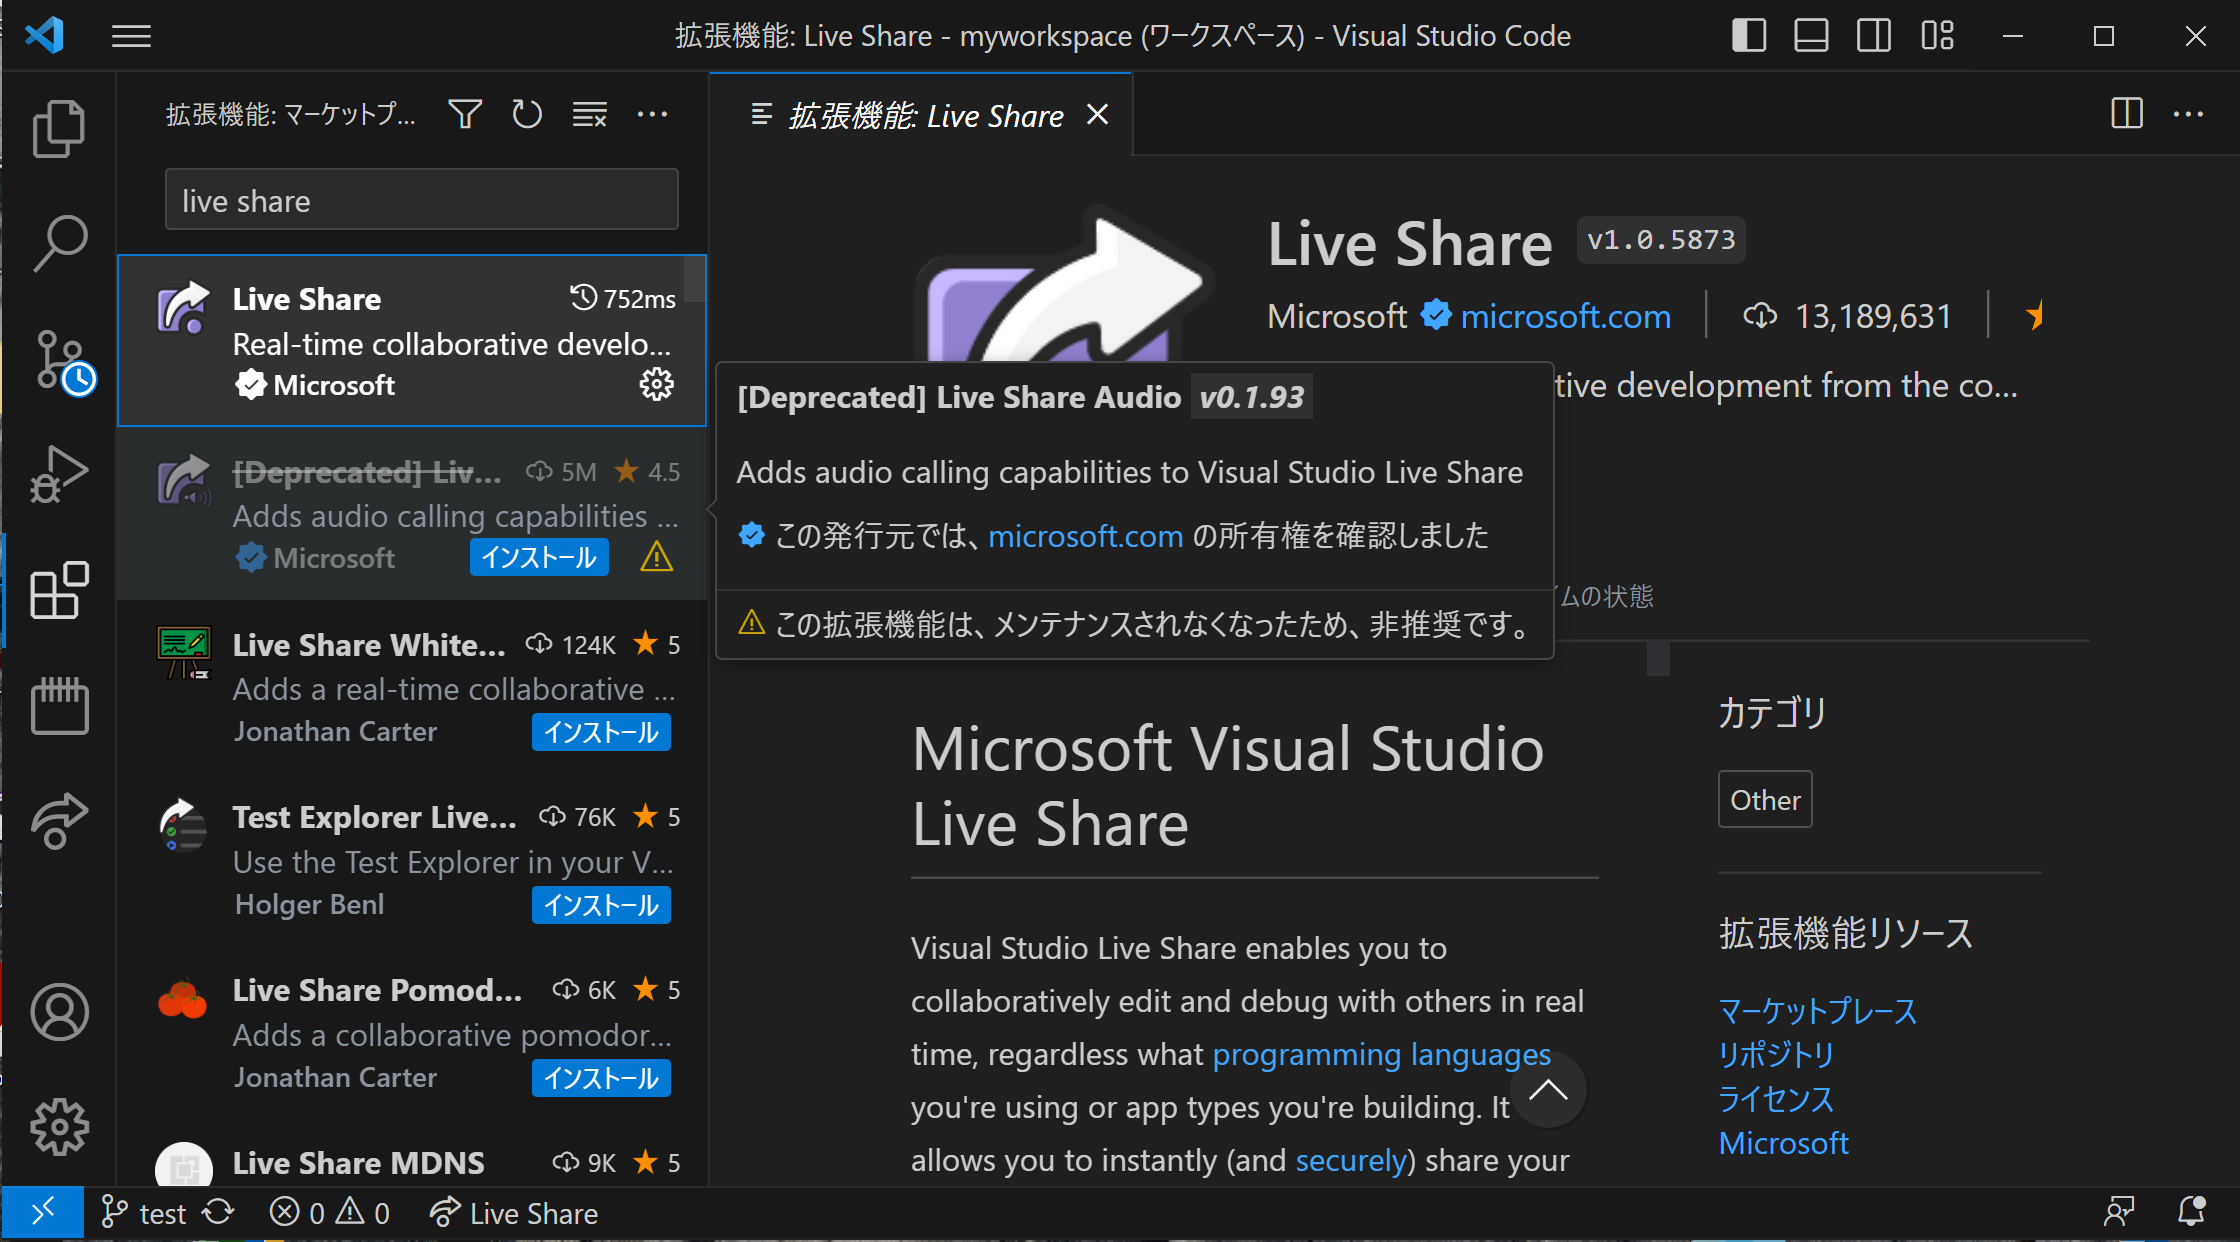Toggle the bottom panel visibility
Image resolution: width=2240 pixels, height=1242 pixels.
[1811, 37]
